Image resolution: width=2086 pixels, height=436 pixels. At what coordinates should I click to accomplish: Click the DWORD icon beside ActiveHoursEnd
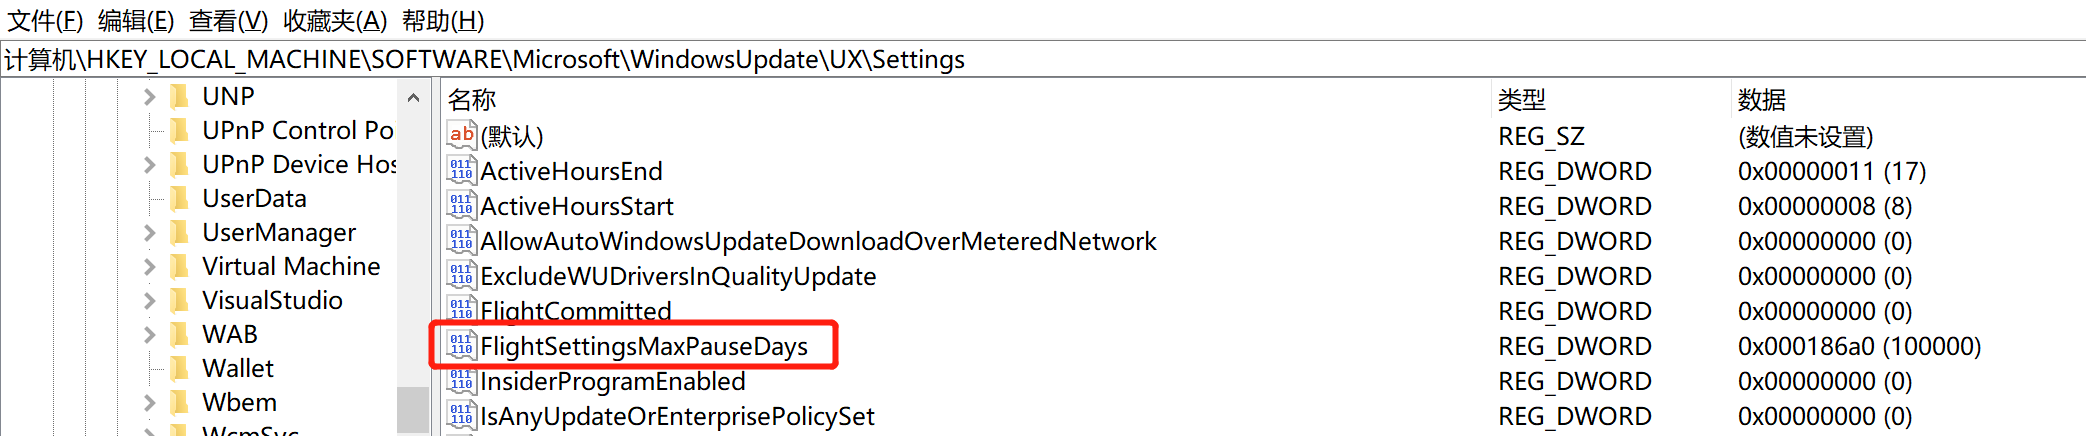click(461, 170)
